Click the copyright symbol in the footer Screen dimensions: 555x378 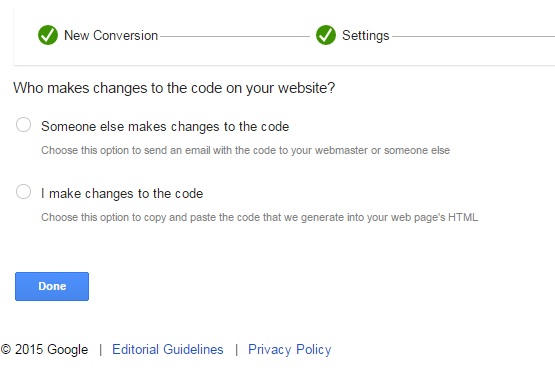(6, 349)
